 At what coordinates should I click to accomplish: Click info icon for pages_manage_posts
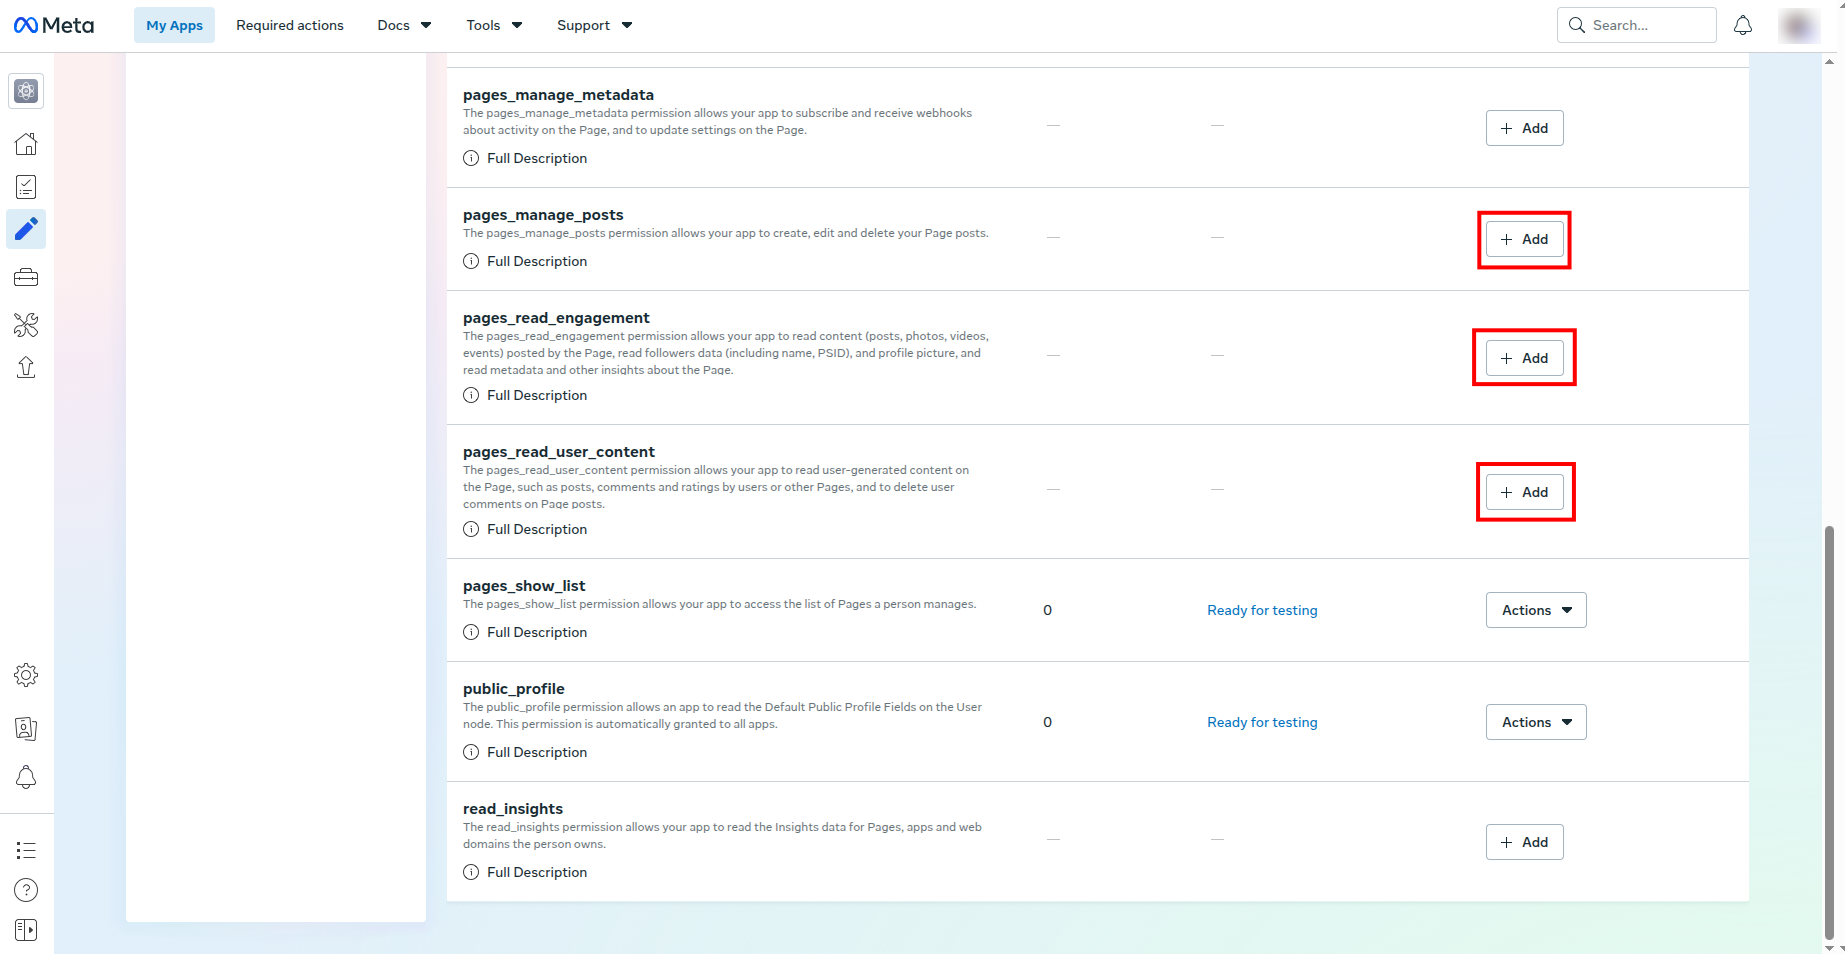tap(471, 261)
